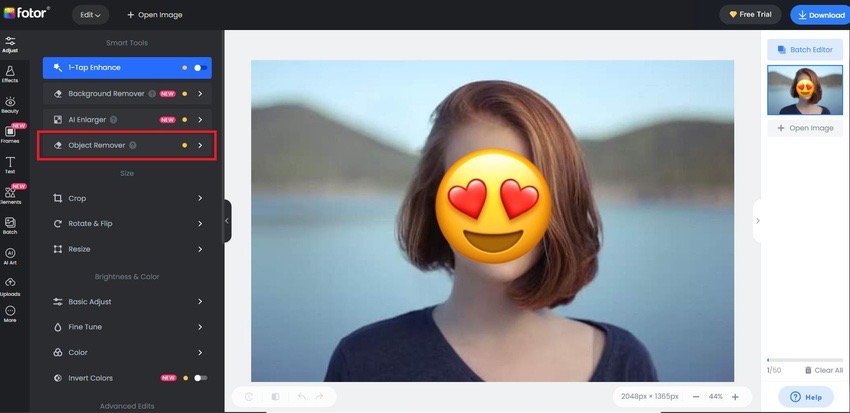Open the Elements sidebar tab
The width and height of the screenshot is (850, 413).
10,196
